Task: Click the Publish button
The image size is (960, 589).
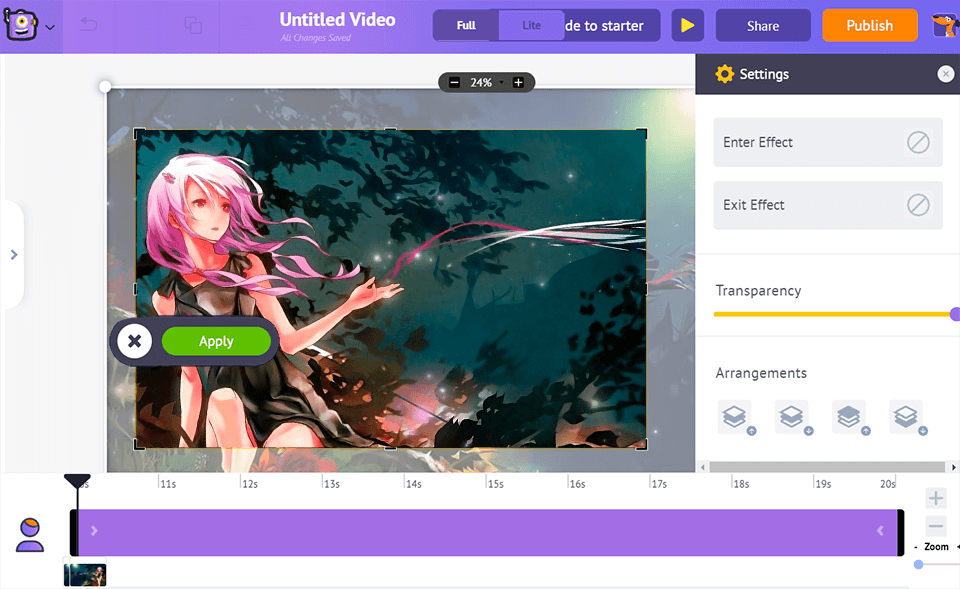Action: tap(869, 26)
